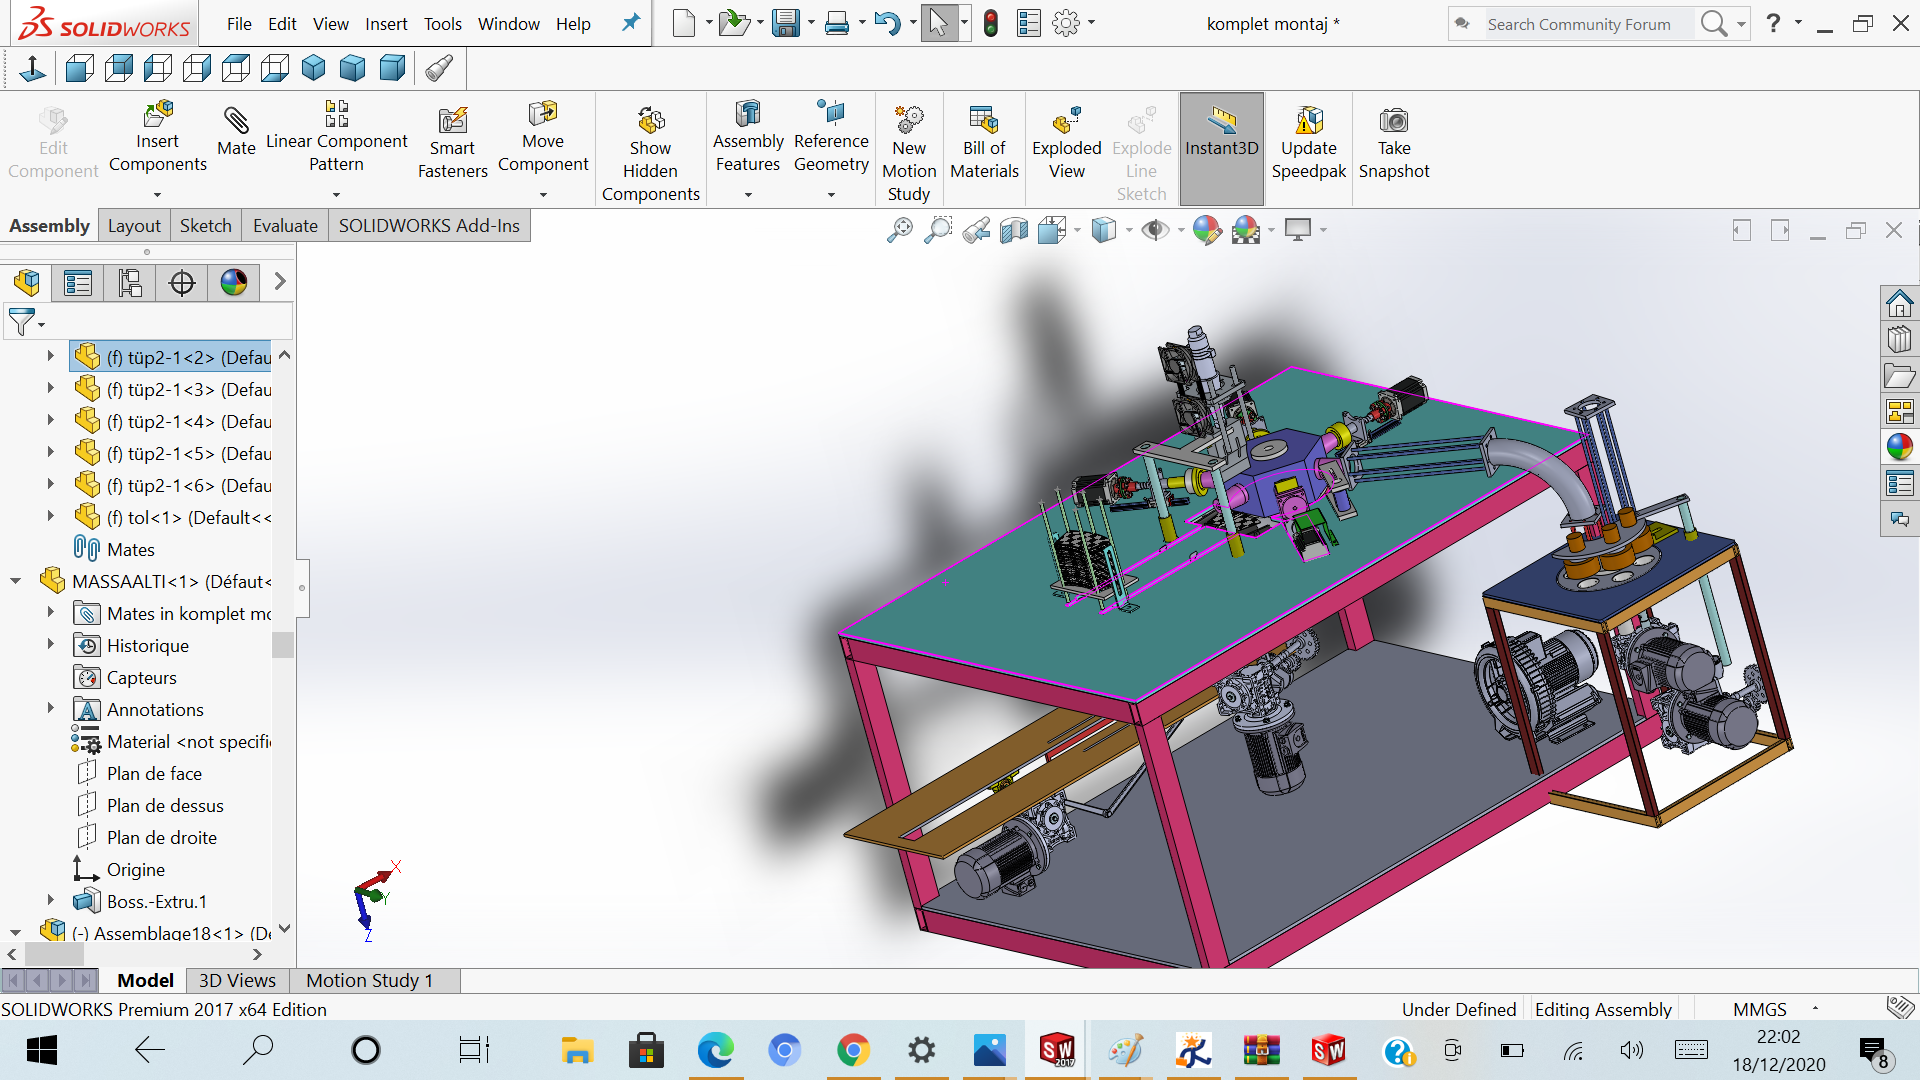Click the Rebuild traffic light icon
1920x1080 pixels.
pos(991,23)
